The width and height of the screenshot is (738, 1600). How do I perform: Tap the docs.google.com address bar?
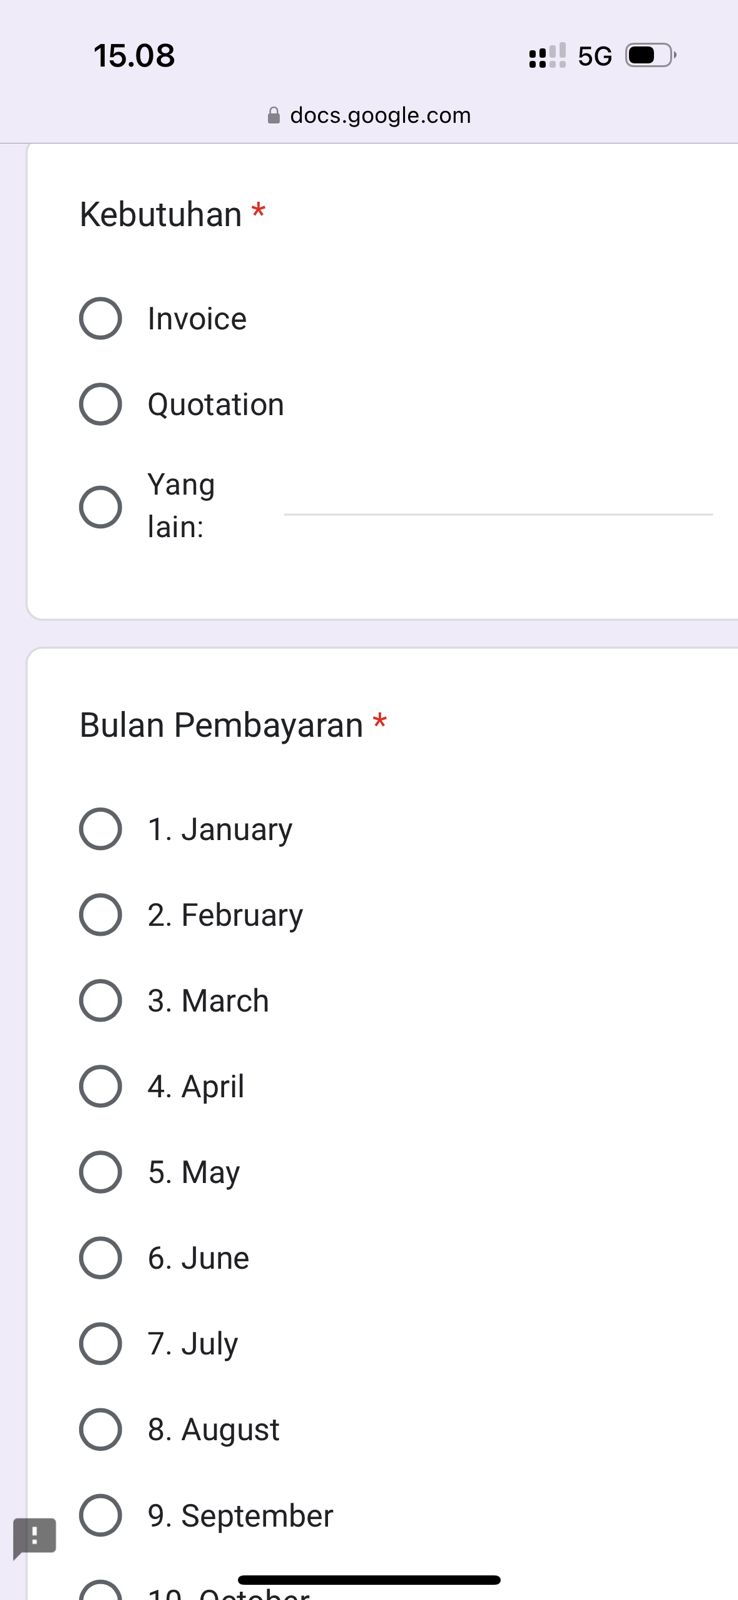379,116
